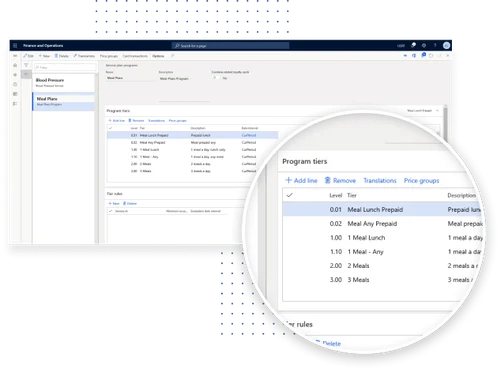Click the Search for a page field
Image resolution: width=500 pixels, height=371 pixels.
pos(231,46)
